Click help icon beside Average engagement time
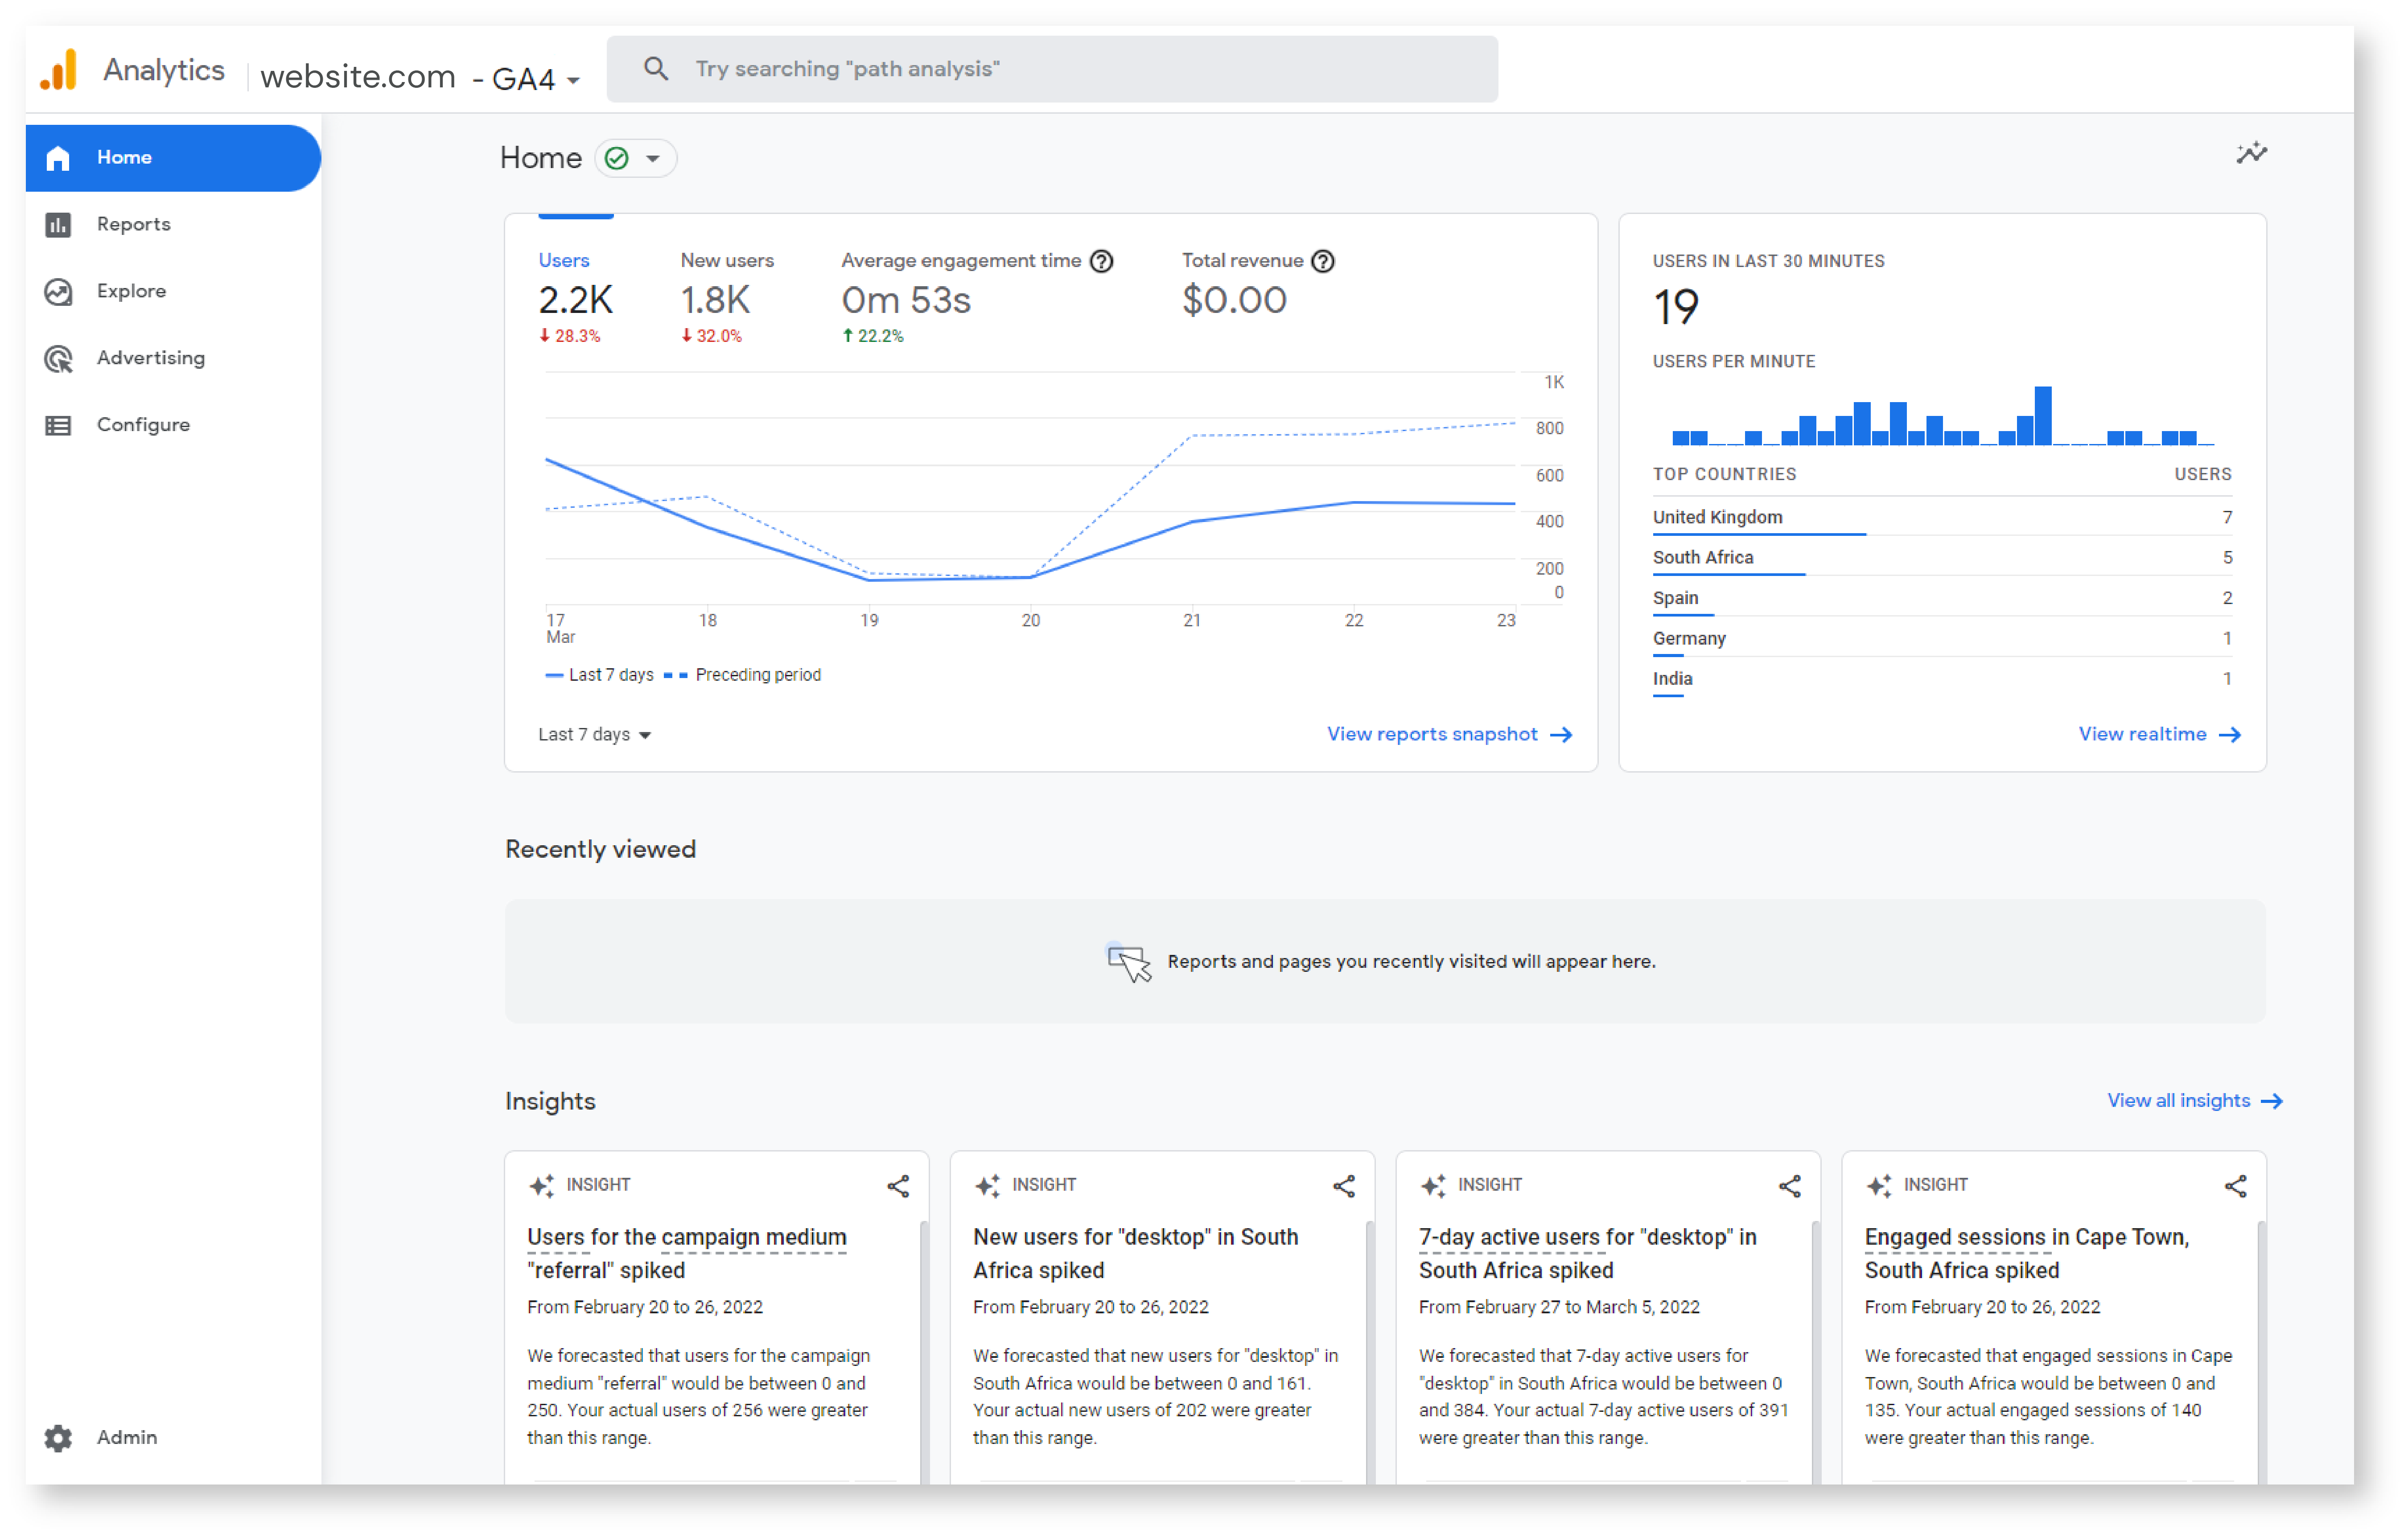This screenshot has width=2408, height=1538. point(1101,261)
